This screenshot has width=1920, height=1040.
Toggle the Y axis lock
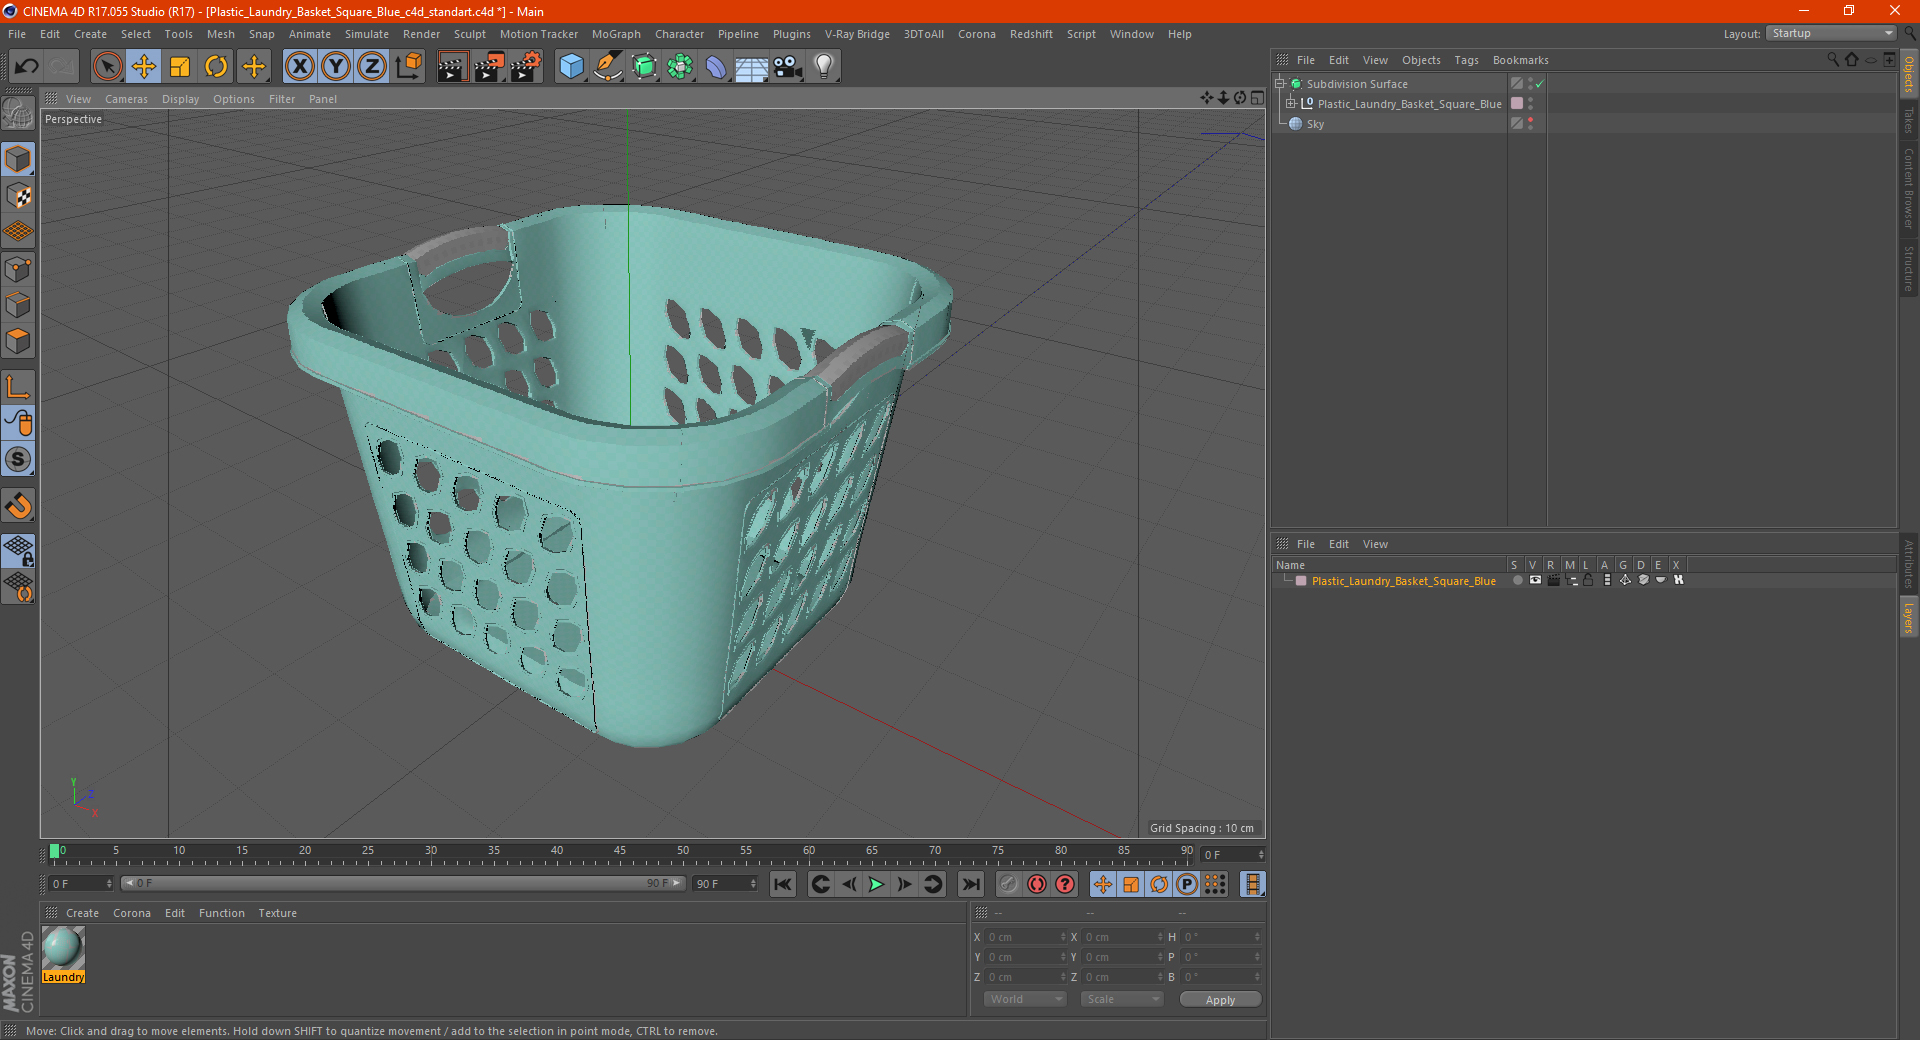click(336, 67)
